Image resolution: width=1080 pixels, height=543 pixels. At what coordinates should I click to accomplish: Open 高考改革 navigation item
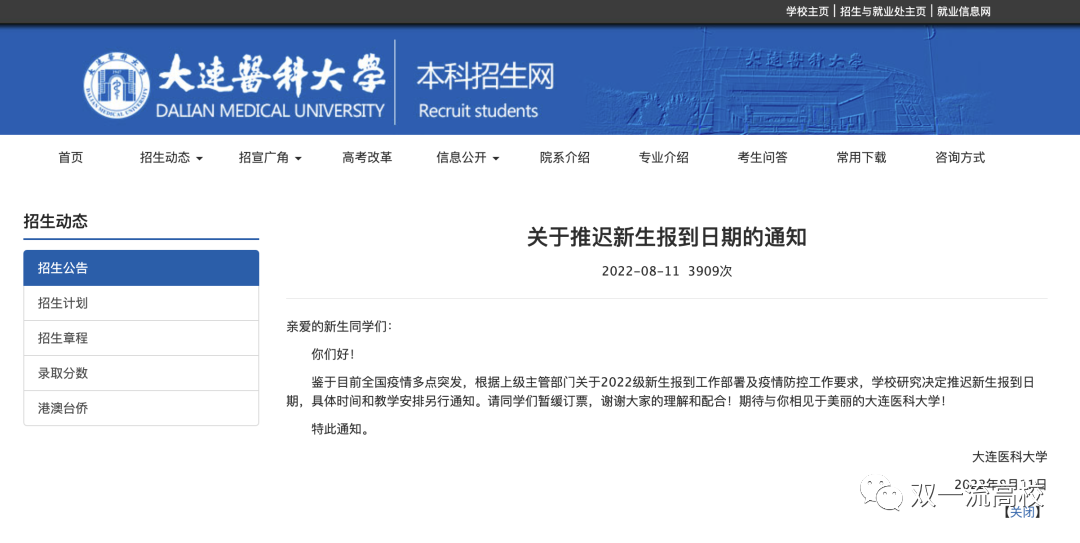coord(367,158)
